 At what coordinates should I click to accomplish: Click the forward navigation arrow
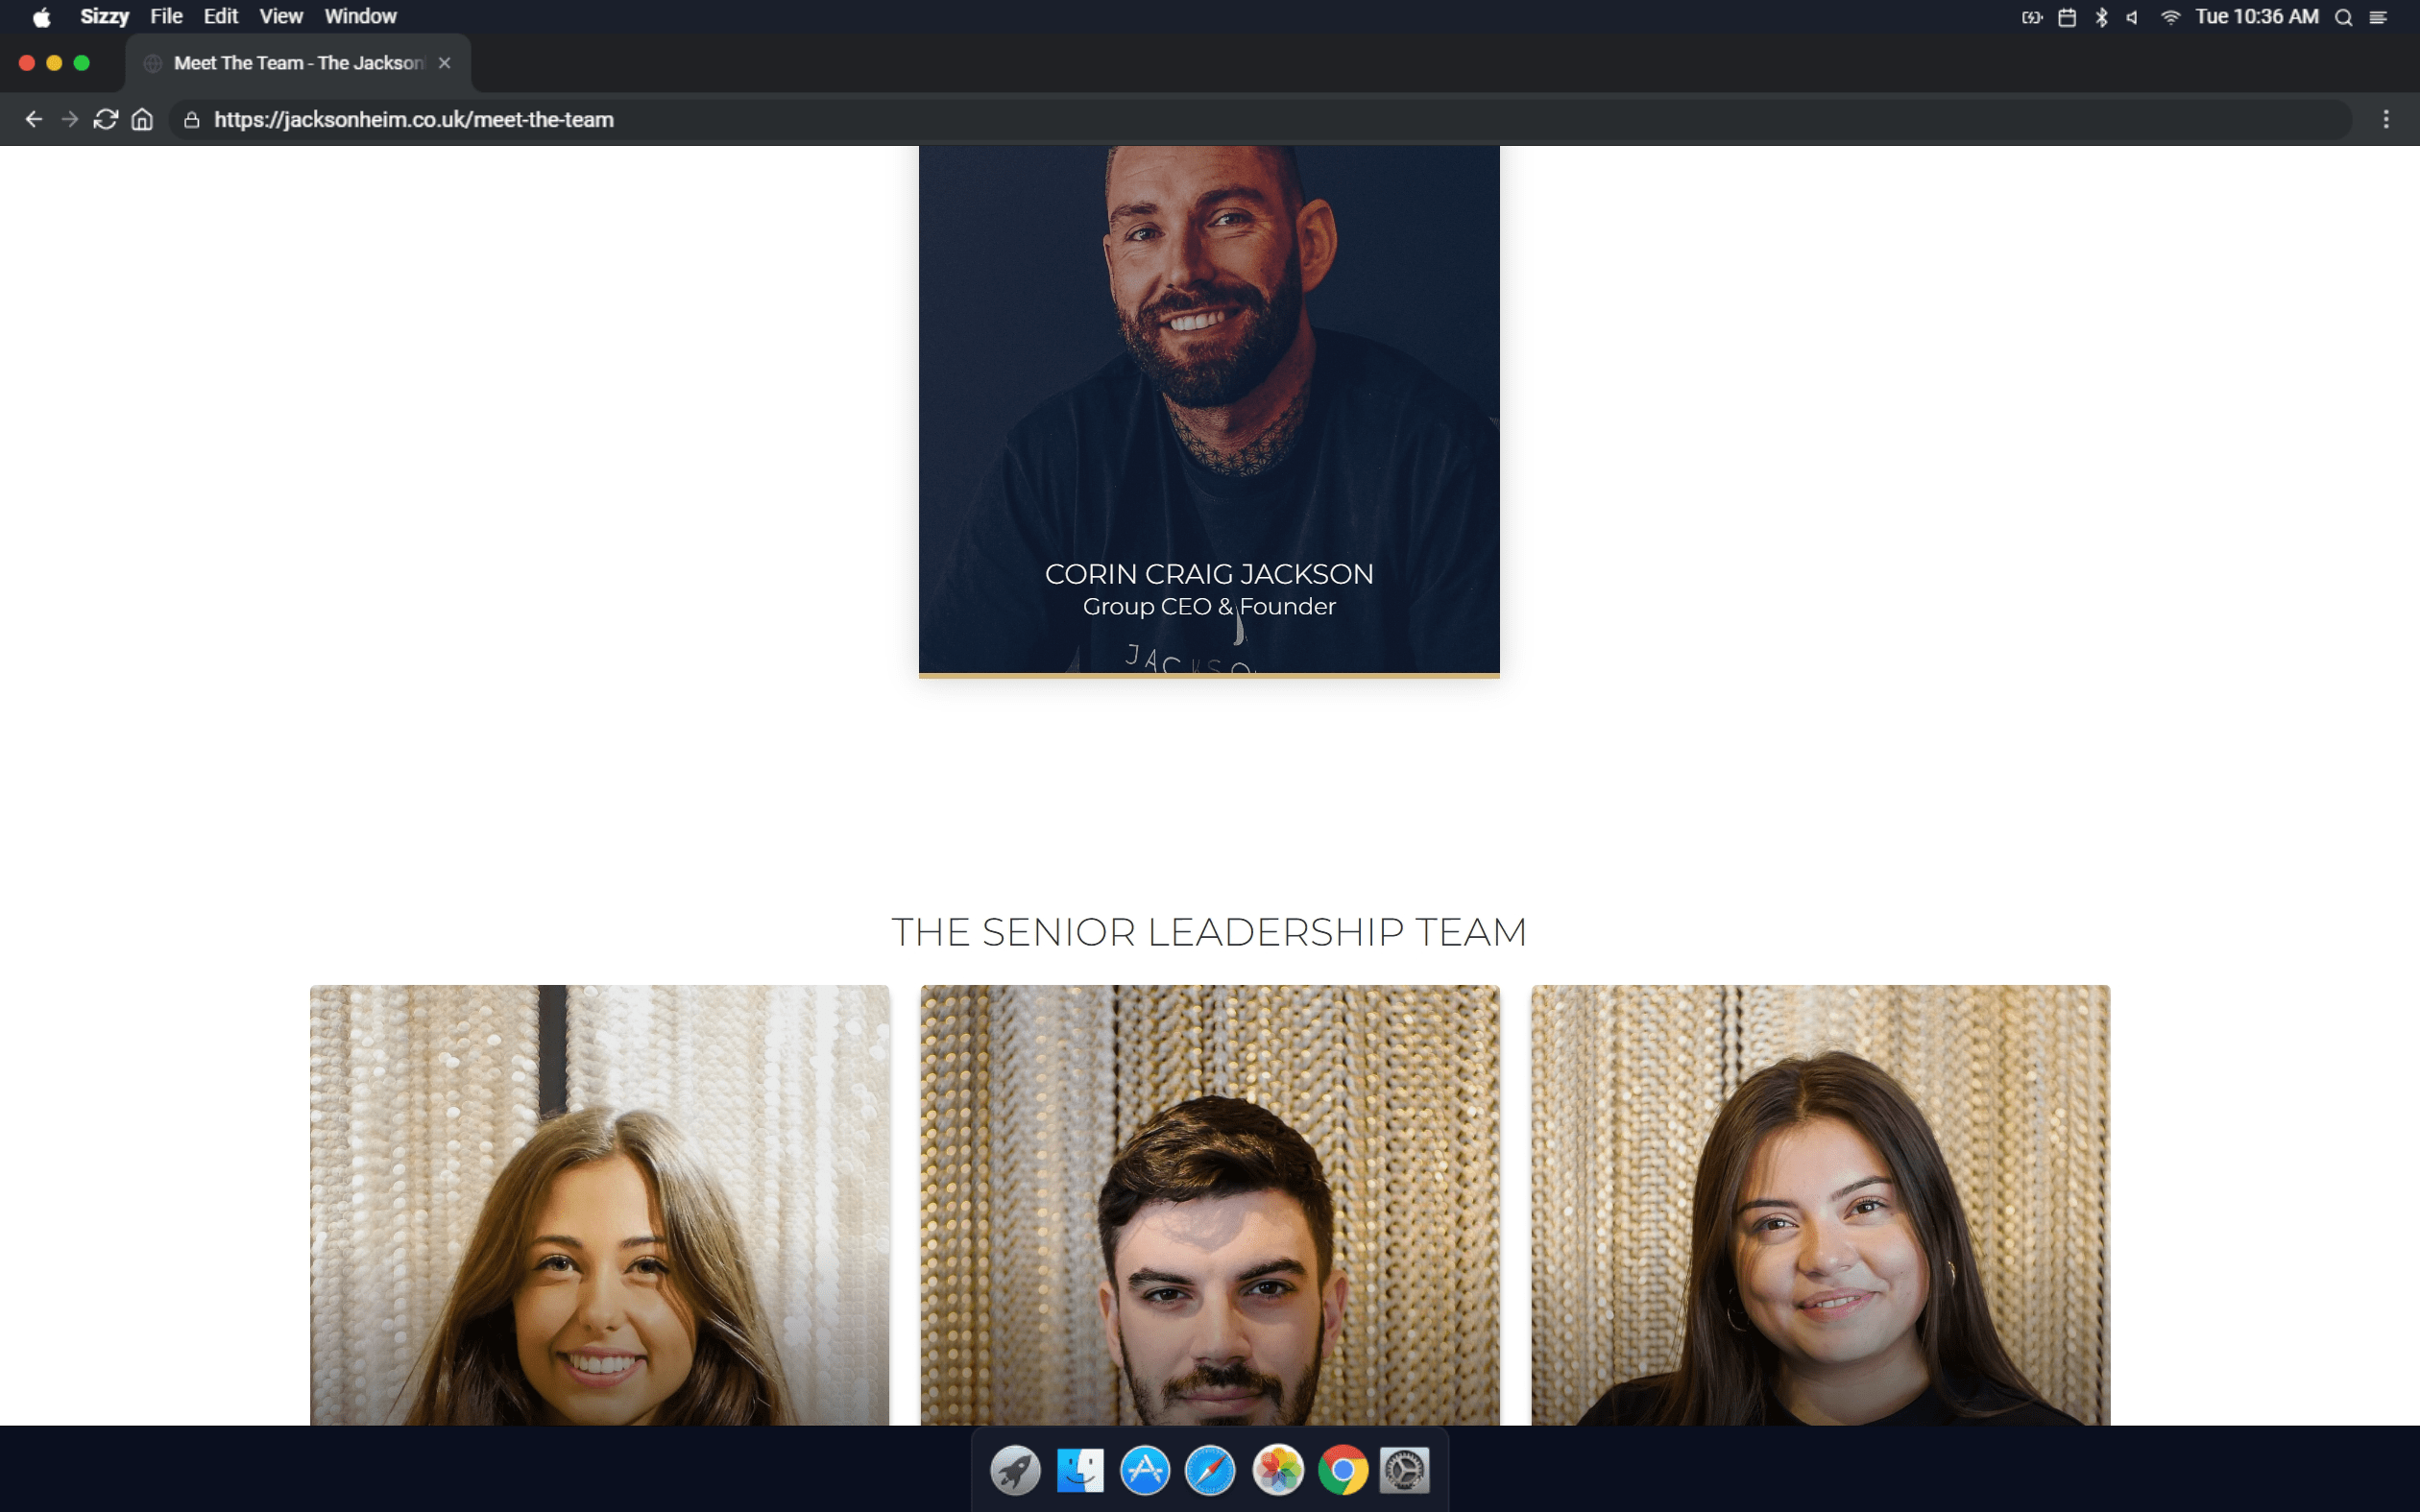[70, 120]
